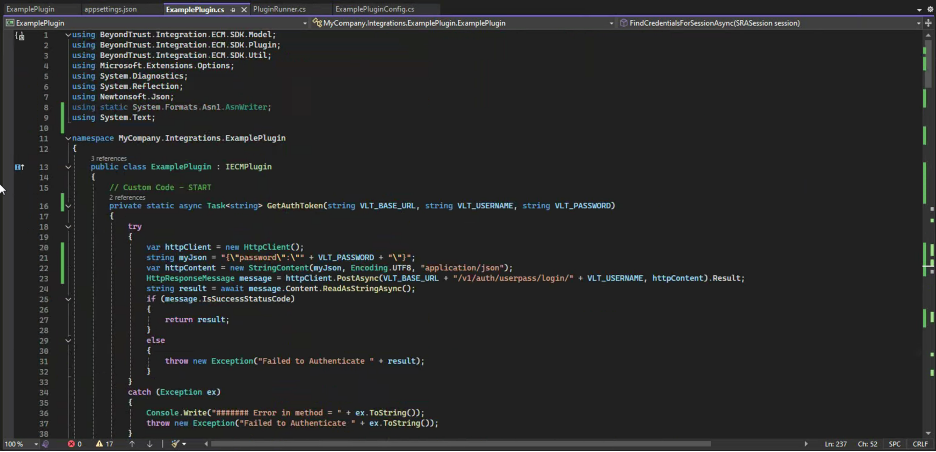This screenshot has width=936, height=452.
Task: Go to previous issue with up arrow
Action: (132, 444)
